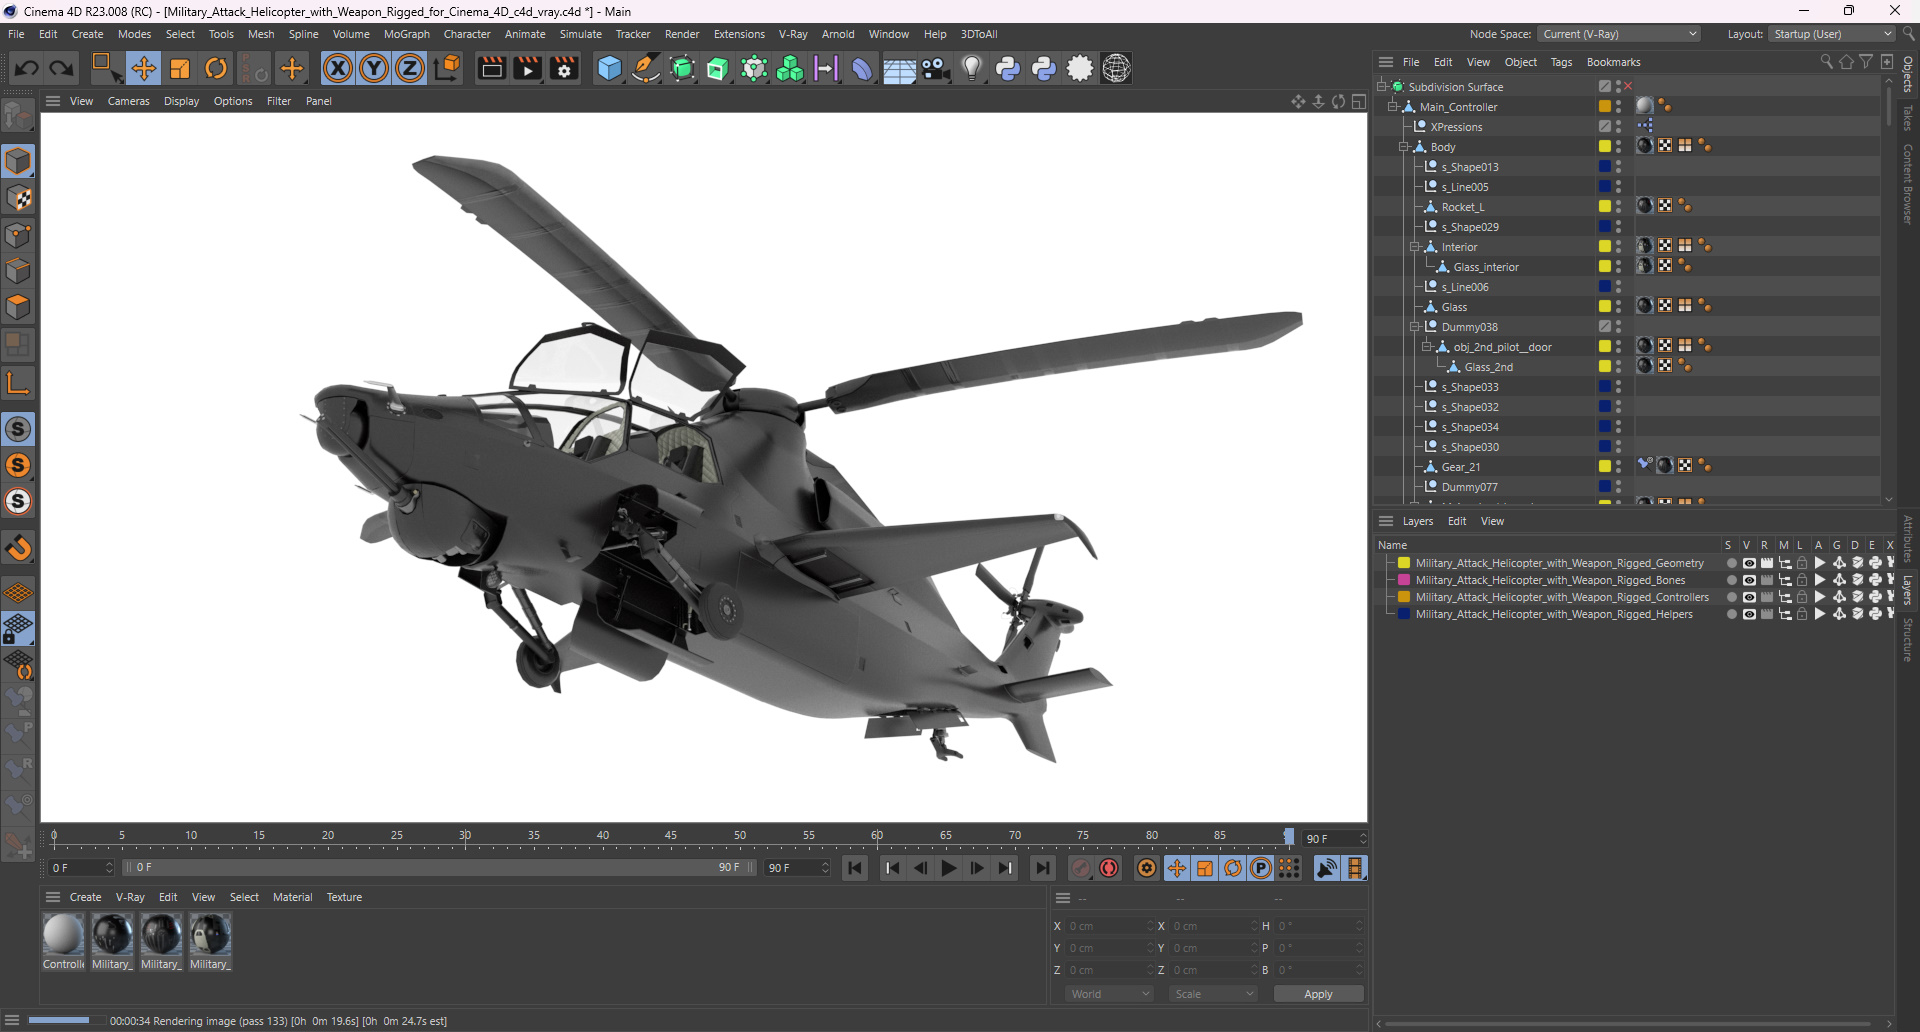Click the current frame 0 F field

(x=82, y=868)
